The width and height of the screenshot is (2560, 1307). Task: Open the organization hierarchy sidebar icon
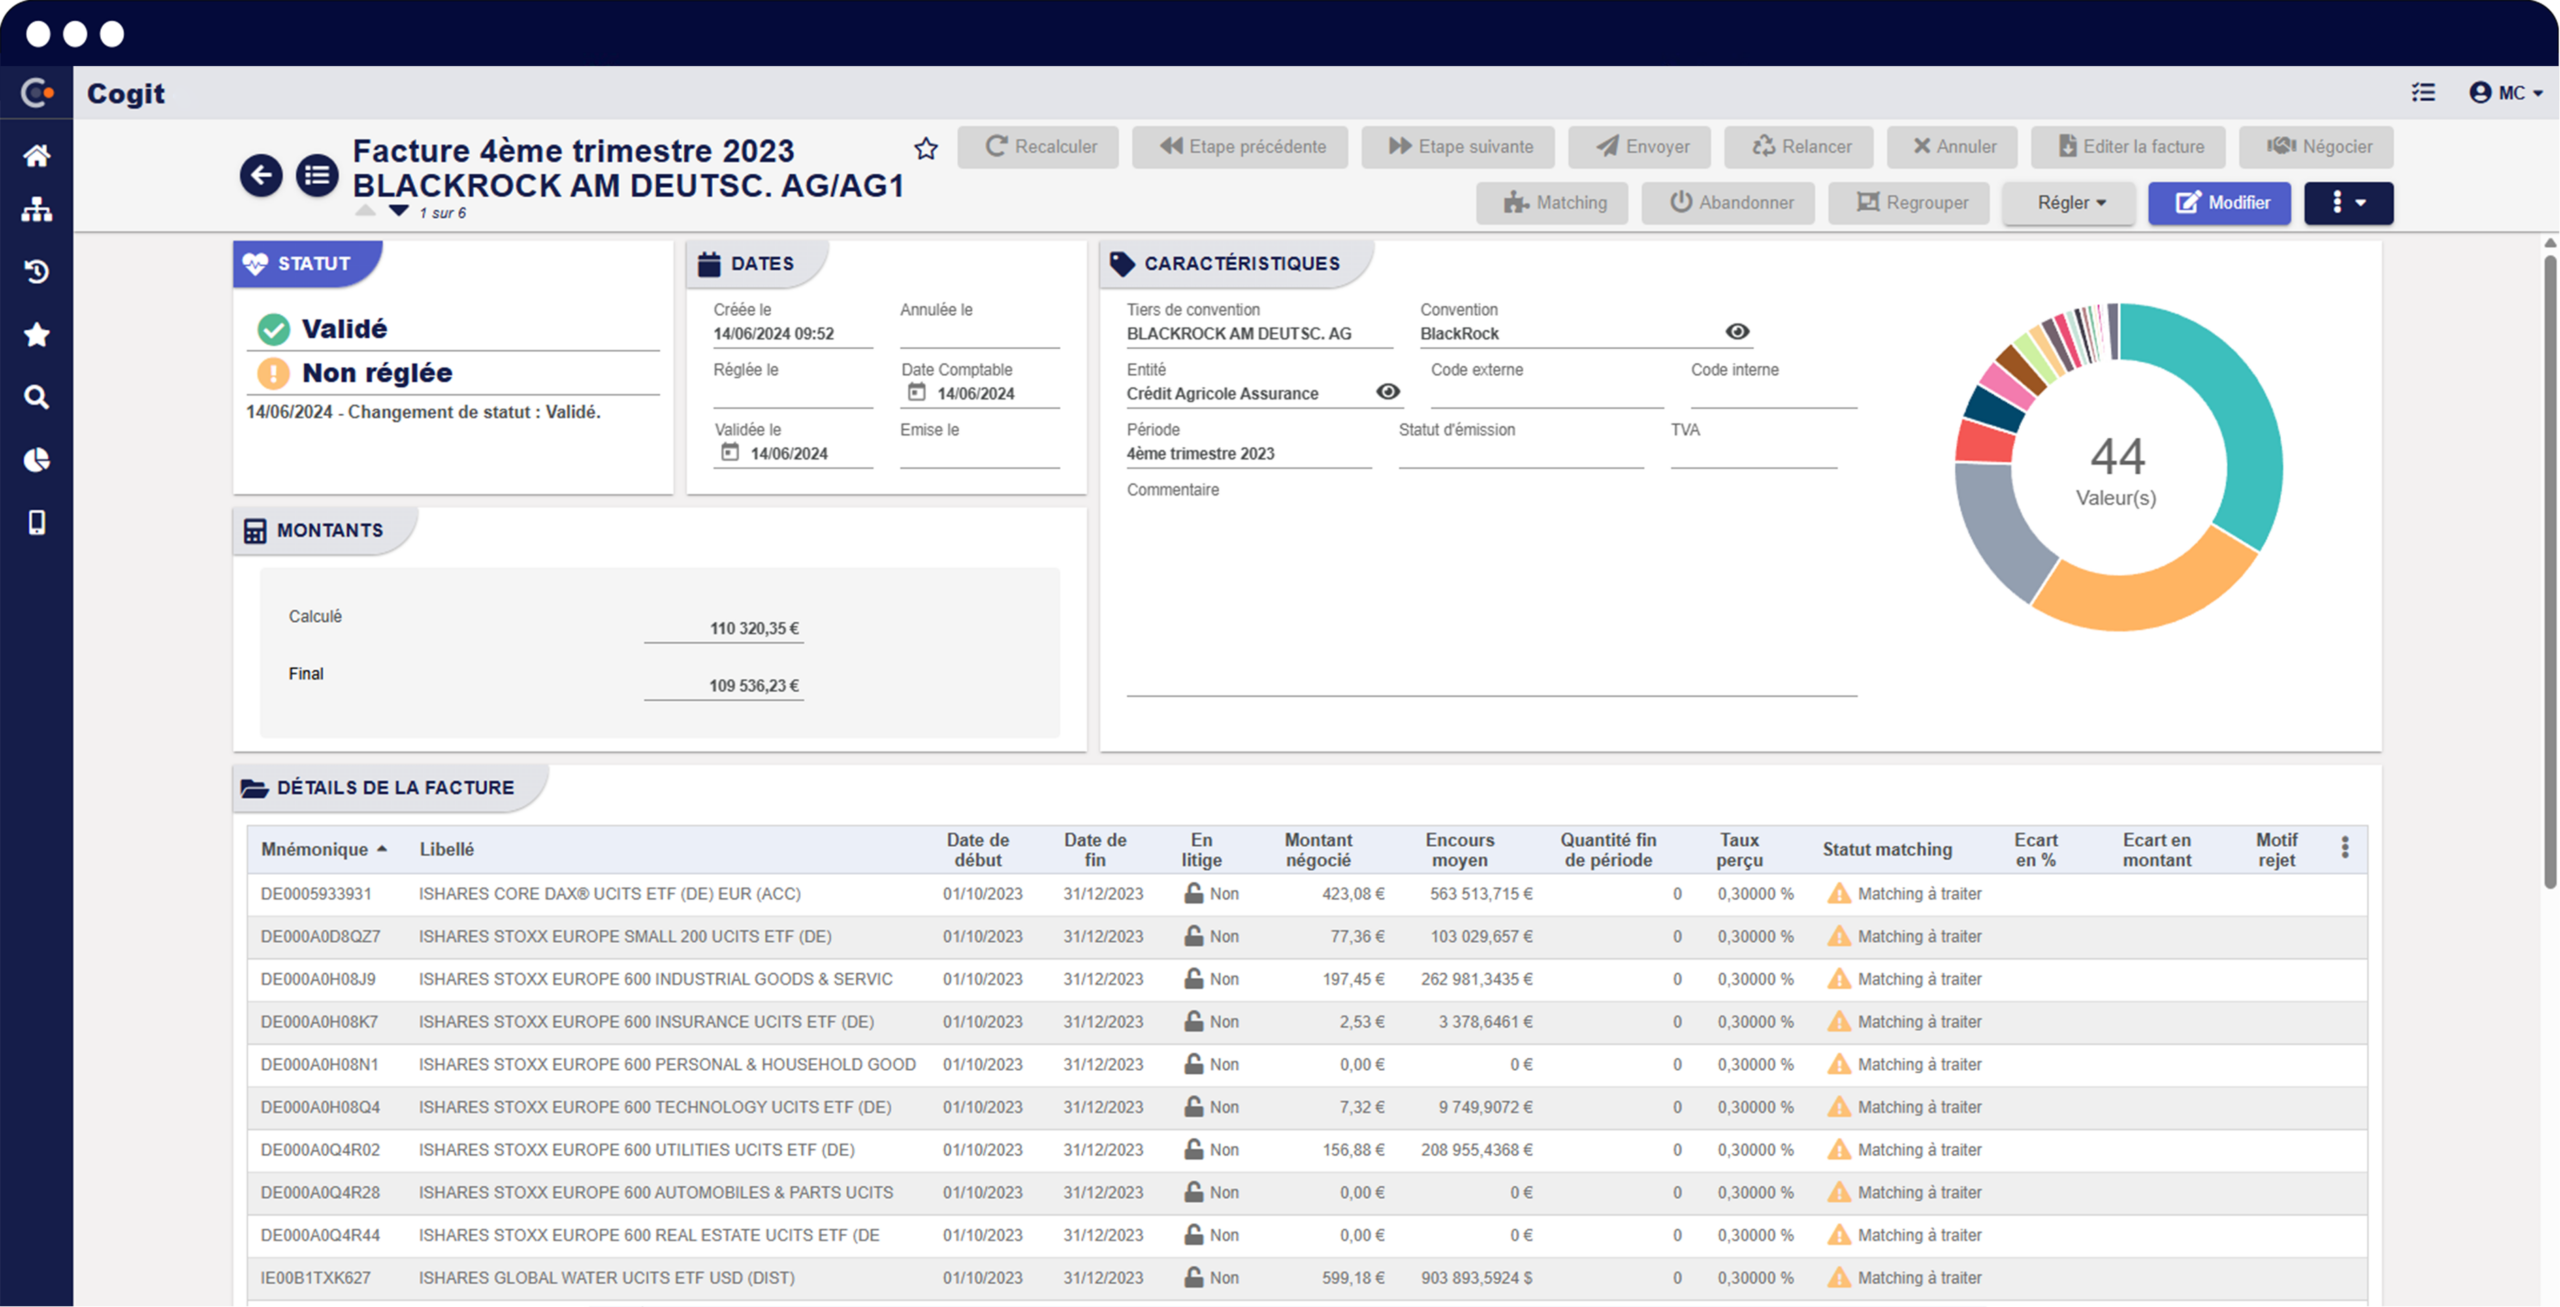[x=37, y=210]
